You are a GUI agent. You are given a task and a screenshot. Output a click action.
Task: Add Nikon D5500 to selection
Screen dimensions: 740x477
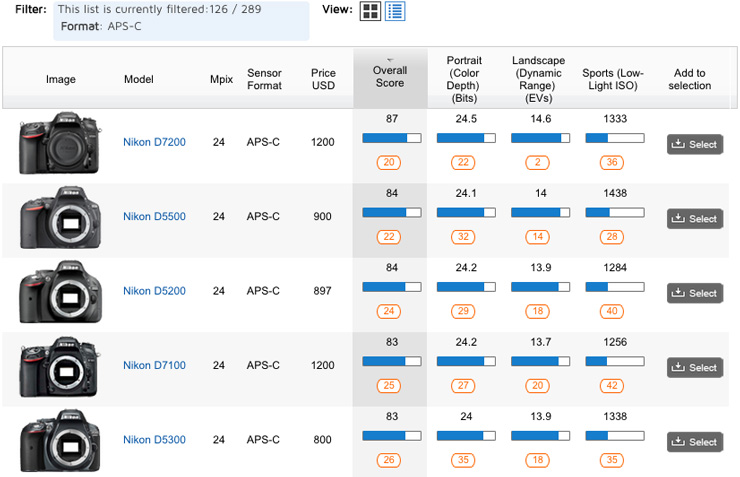(x=695, y=218)
